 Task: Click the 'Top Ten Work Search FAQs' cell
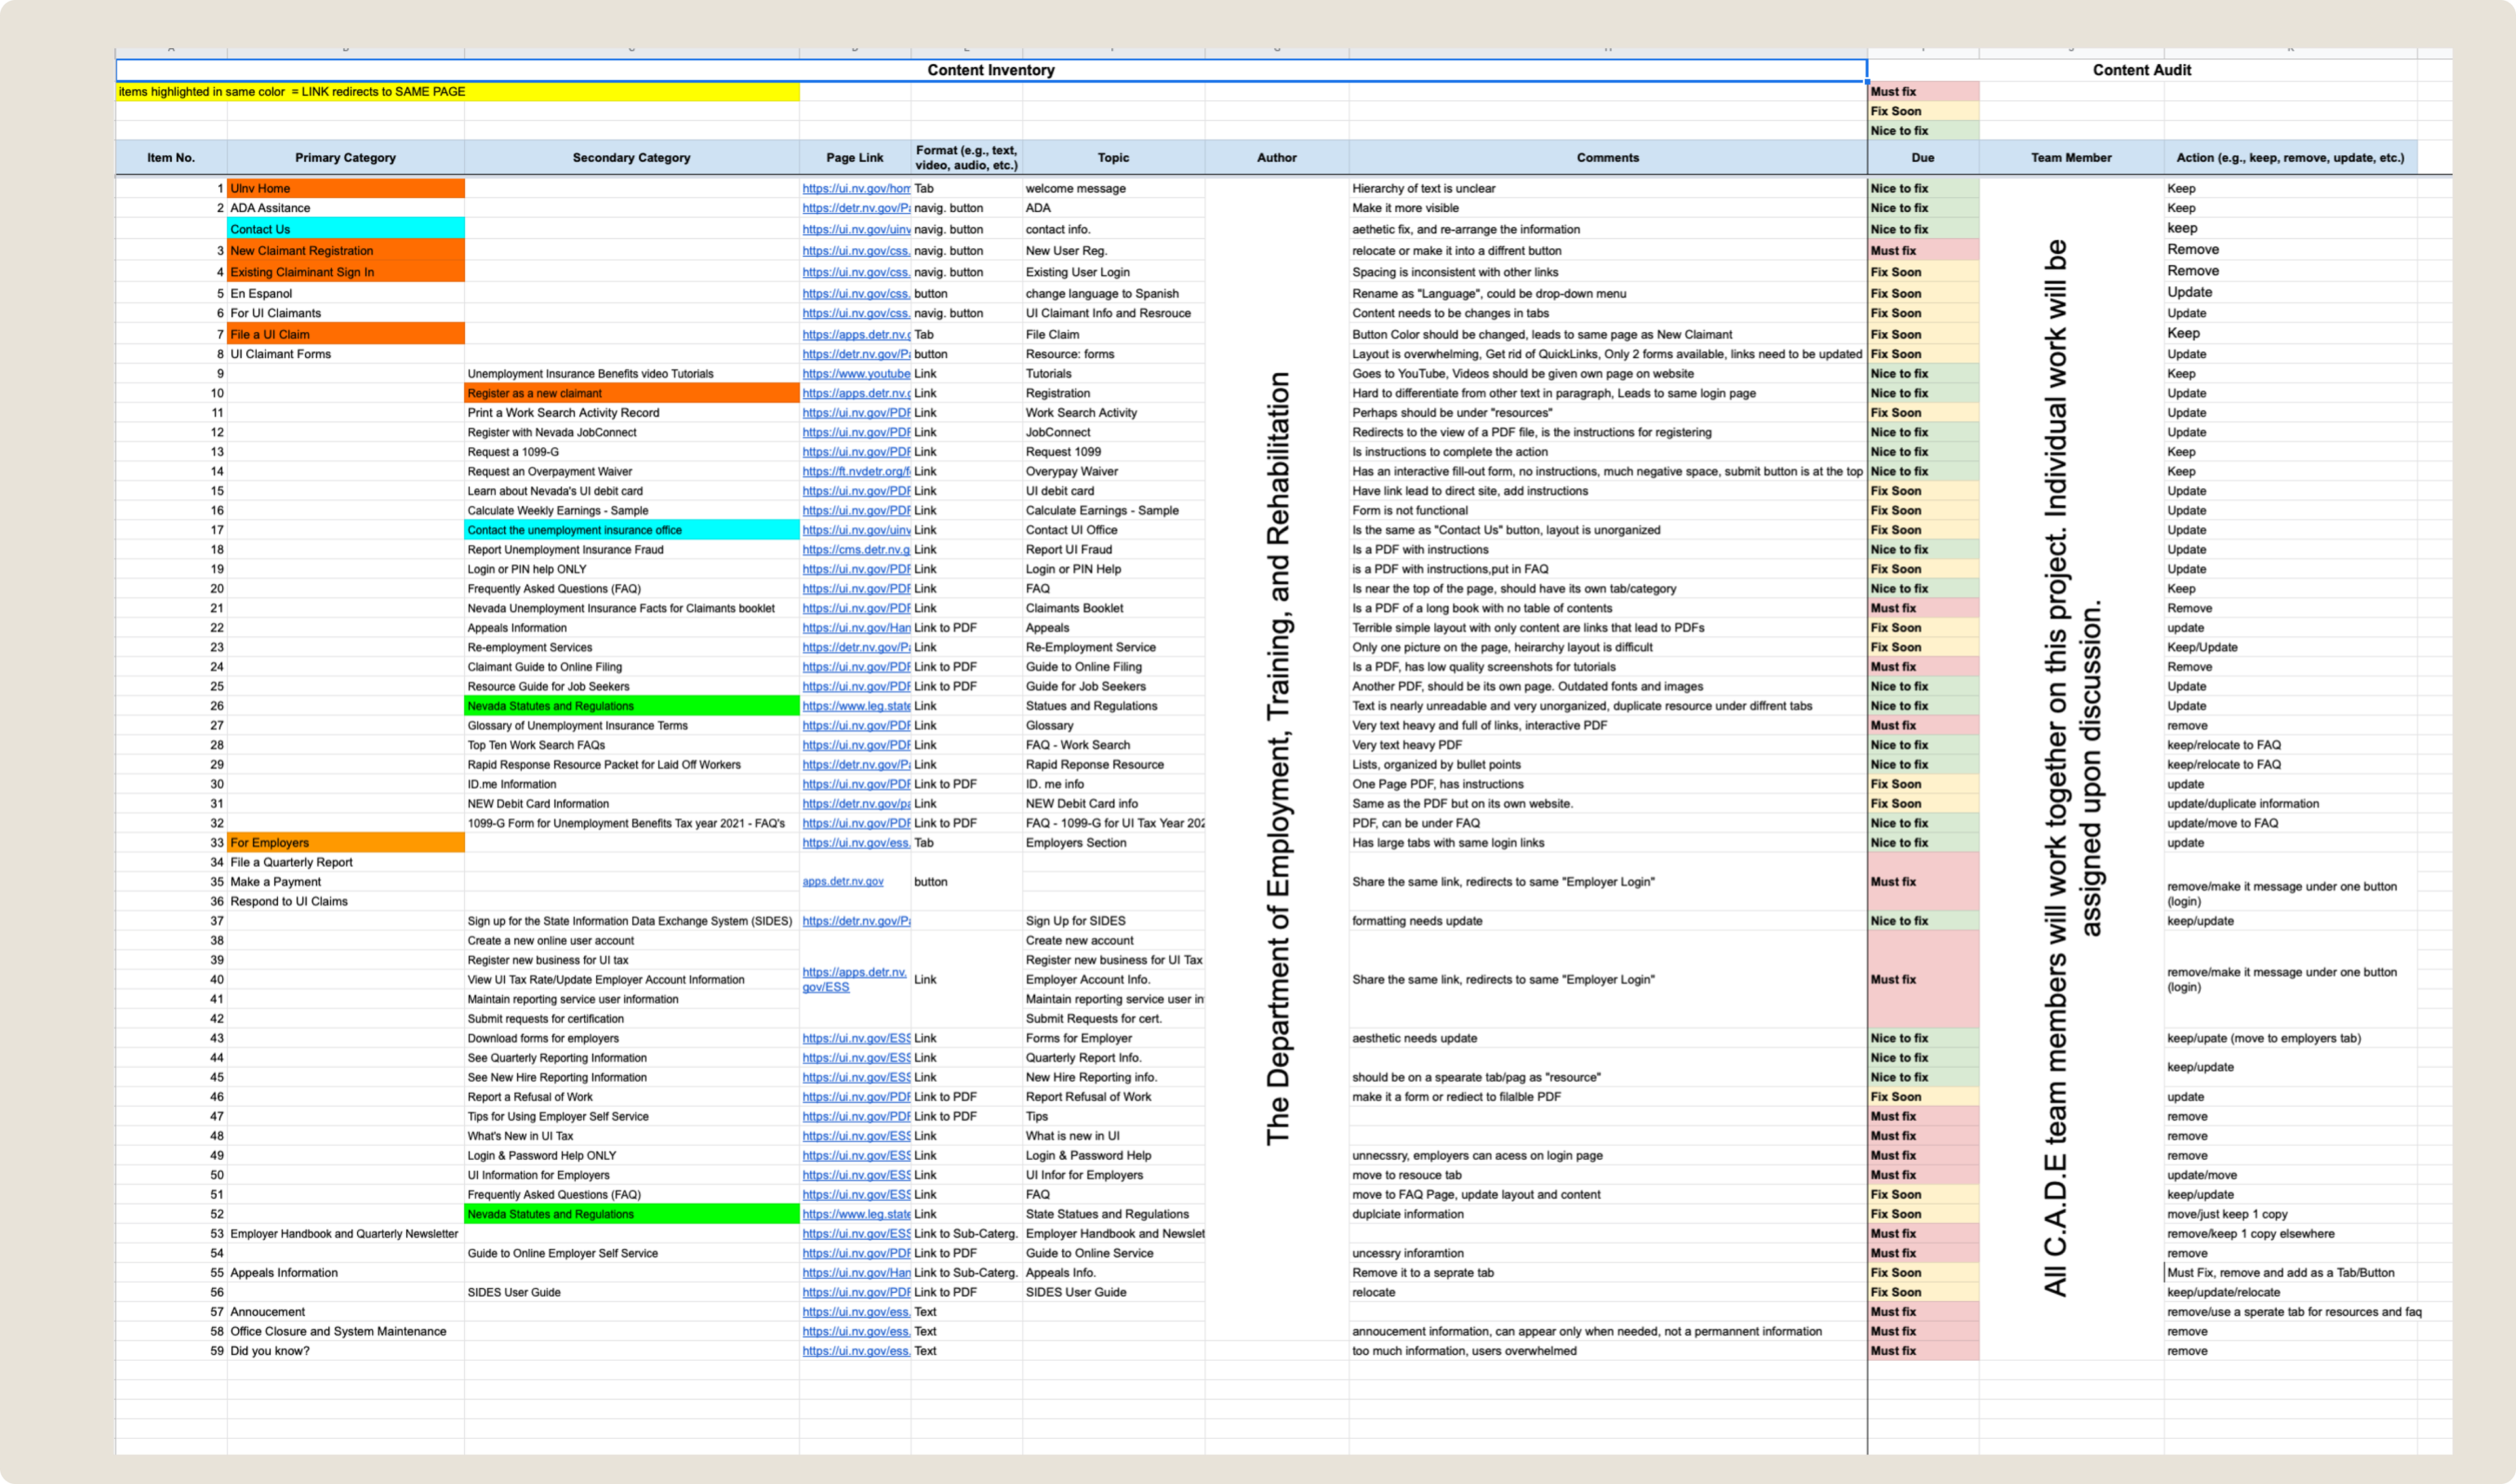click(631, 745)
